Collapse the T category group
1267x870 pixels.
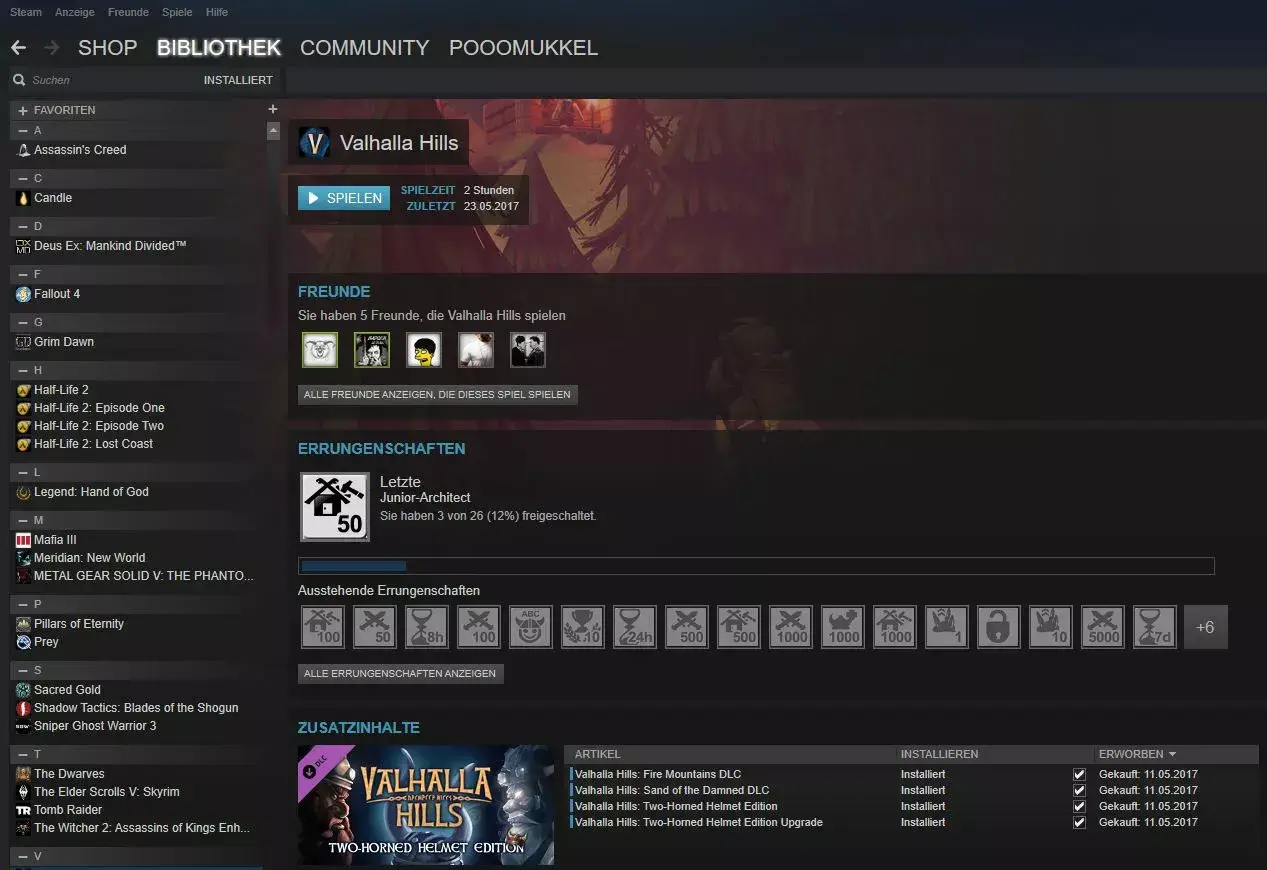(23, 754)
